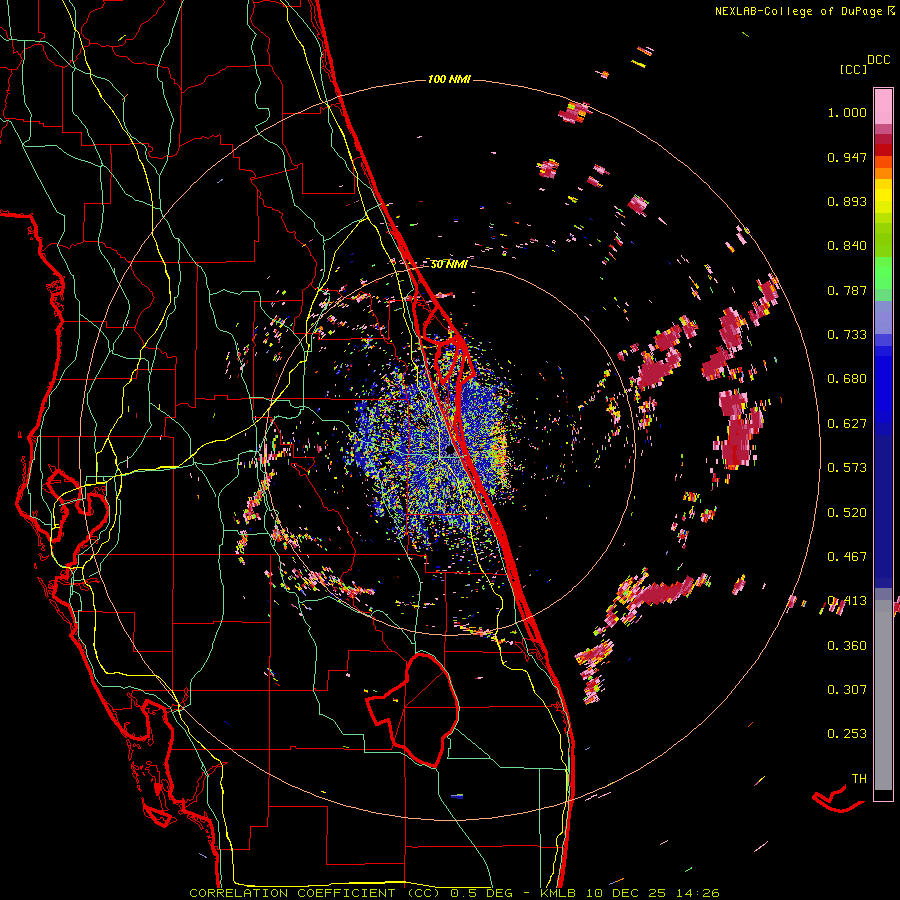
Task: Click the TH threshold label
Action: pos(859,779)
